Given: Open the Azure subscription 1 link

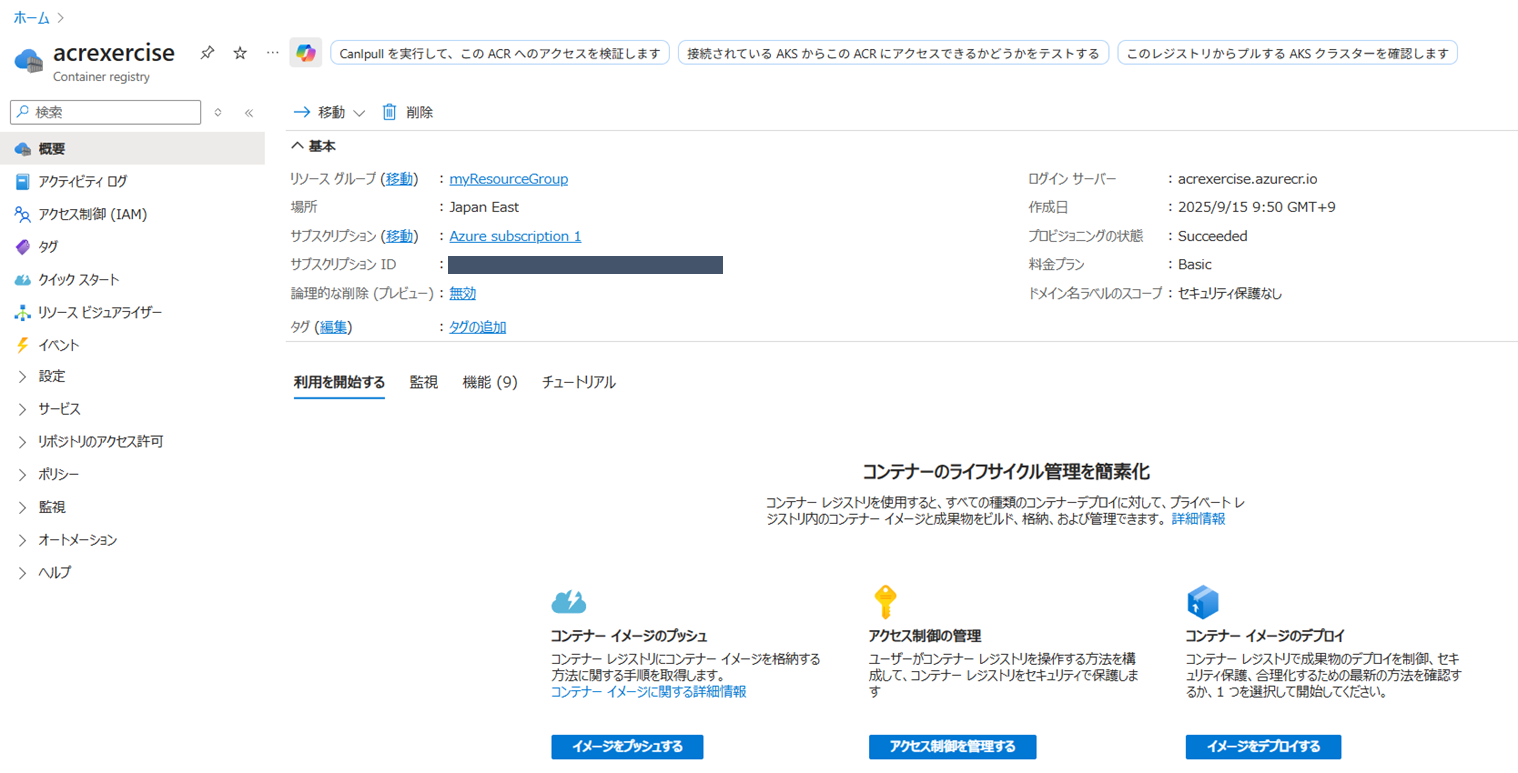Looking at the screenshot, I should pyautogui.click(x=515, y=236).
